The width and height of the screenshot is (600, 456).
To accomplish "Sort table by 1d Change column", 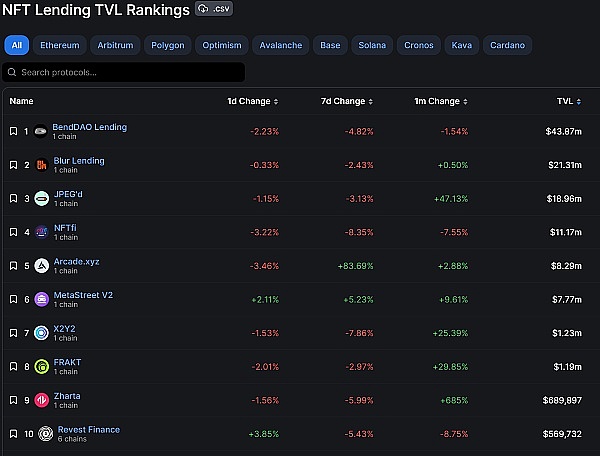I will coord(252,101).
